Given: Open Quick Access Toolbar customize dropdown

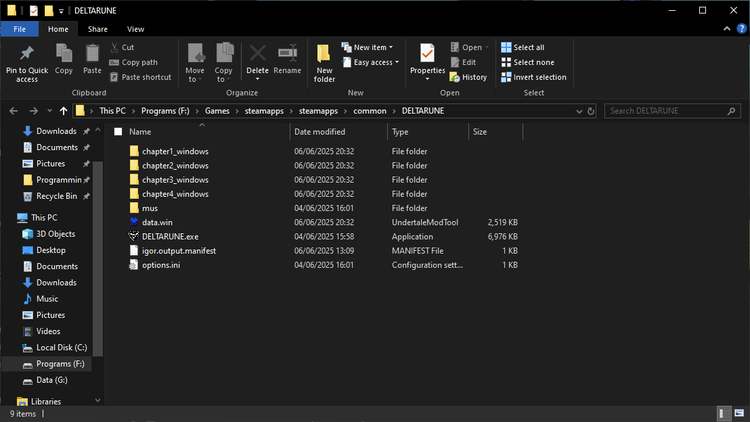Looking at the screenshot, I should tap(61, 11).
